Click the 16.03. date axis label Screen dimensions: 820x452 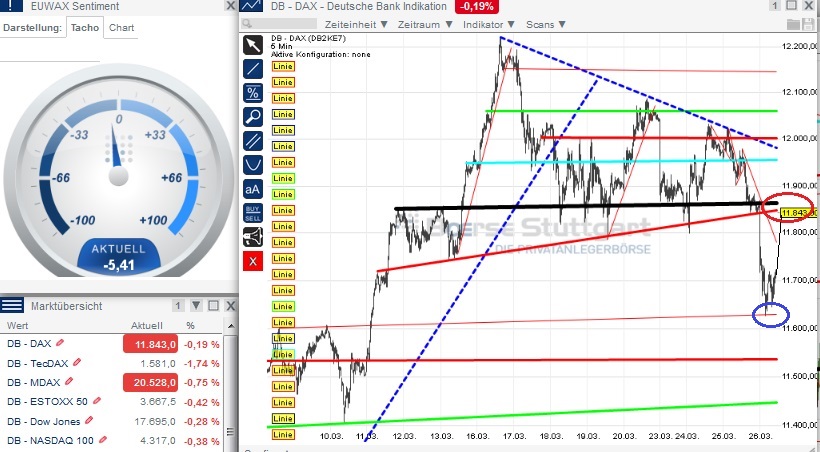click(478, 436)
